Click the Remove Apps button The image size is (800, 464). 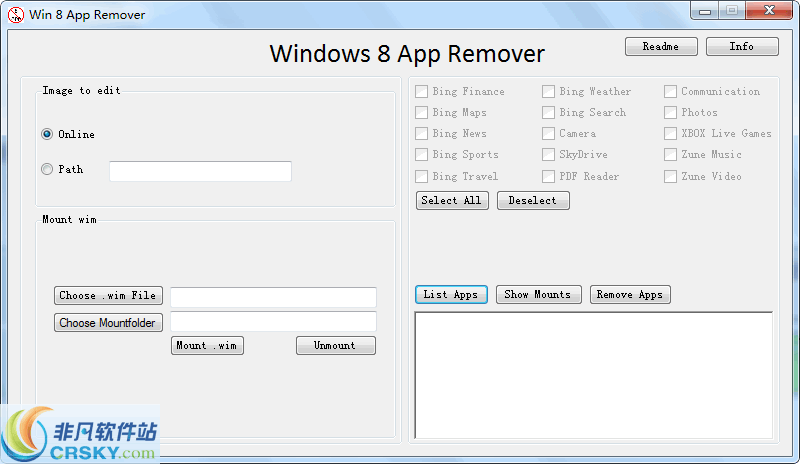(x=630, y=295)
